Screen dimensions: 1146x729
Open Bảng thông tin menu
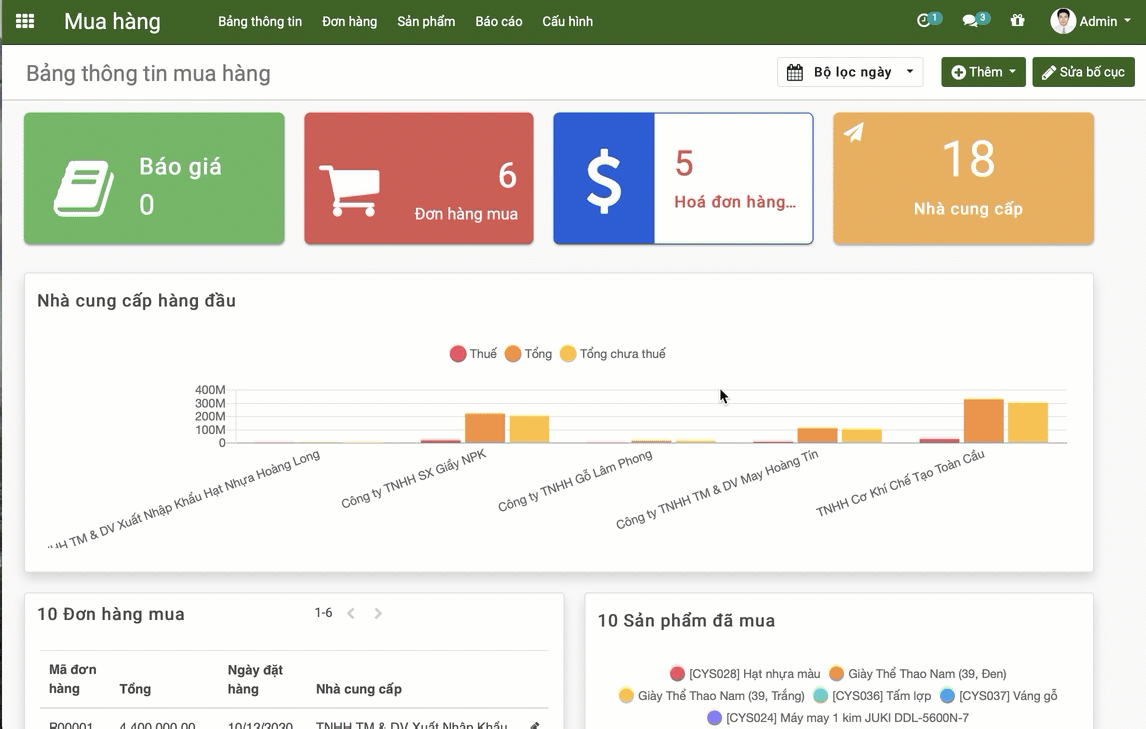pos(259,21)
